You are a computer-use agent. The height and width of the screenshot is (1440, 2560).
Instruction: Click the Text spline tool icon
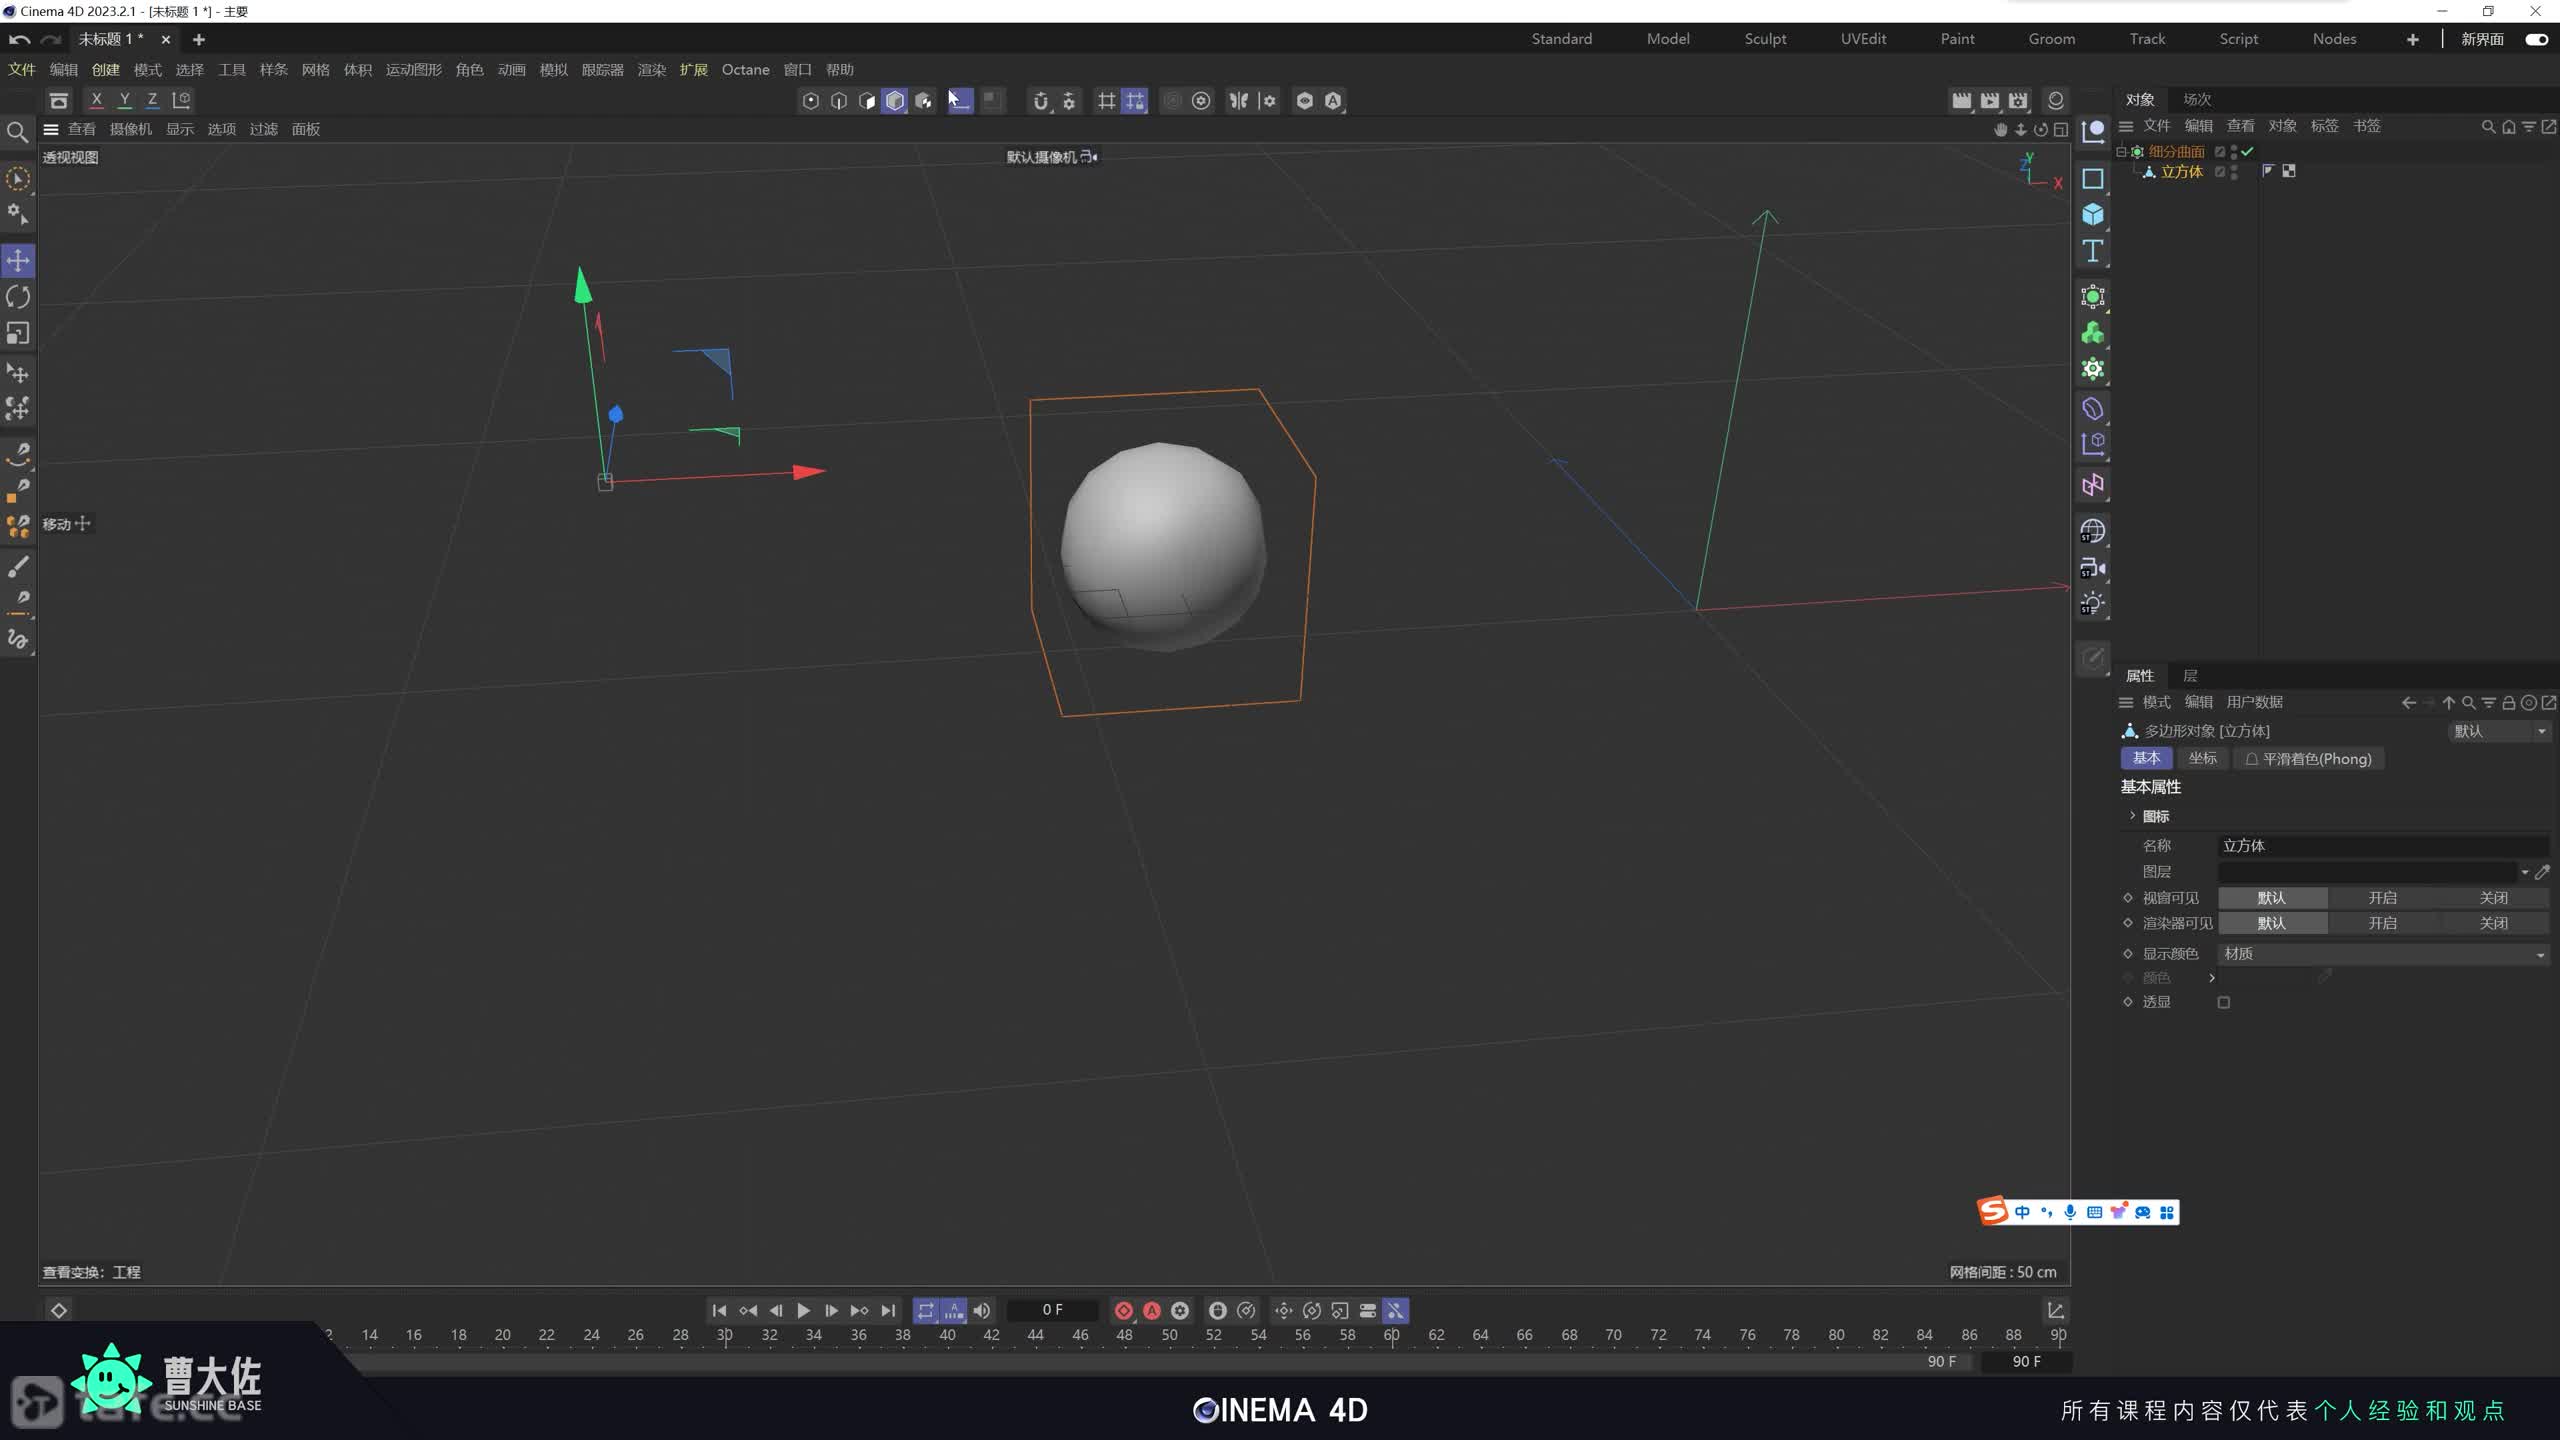pyautogui.click(x=2092, y=251)
